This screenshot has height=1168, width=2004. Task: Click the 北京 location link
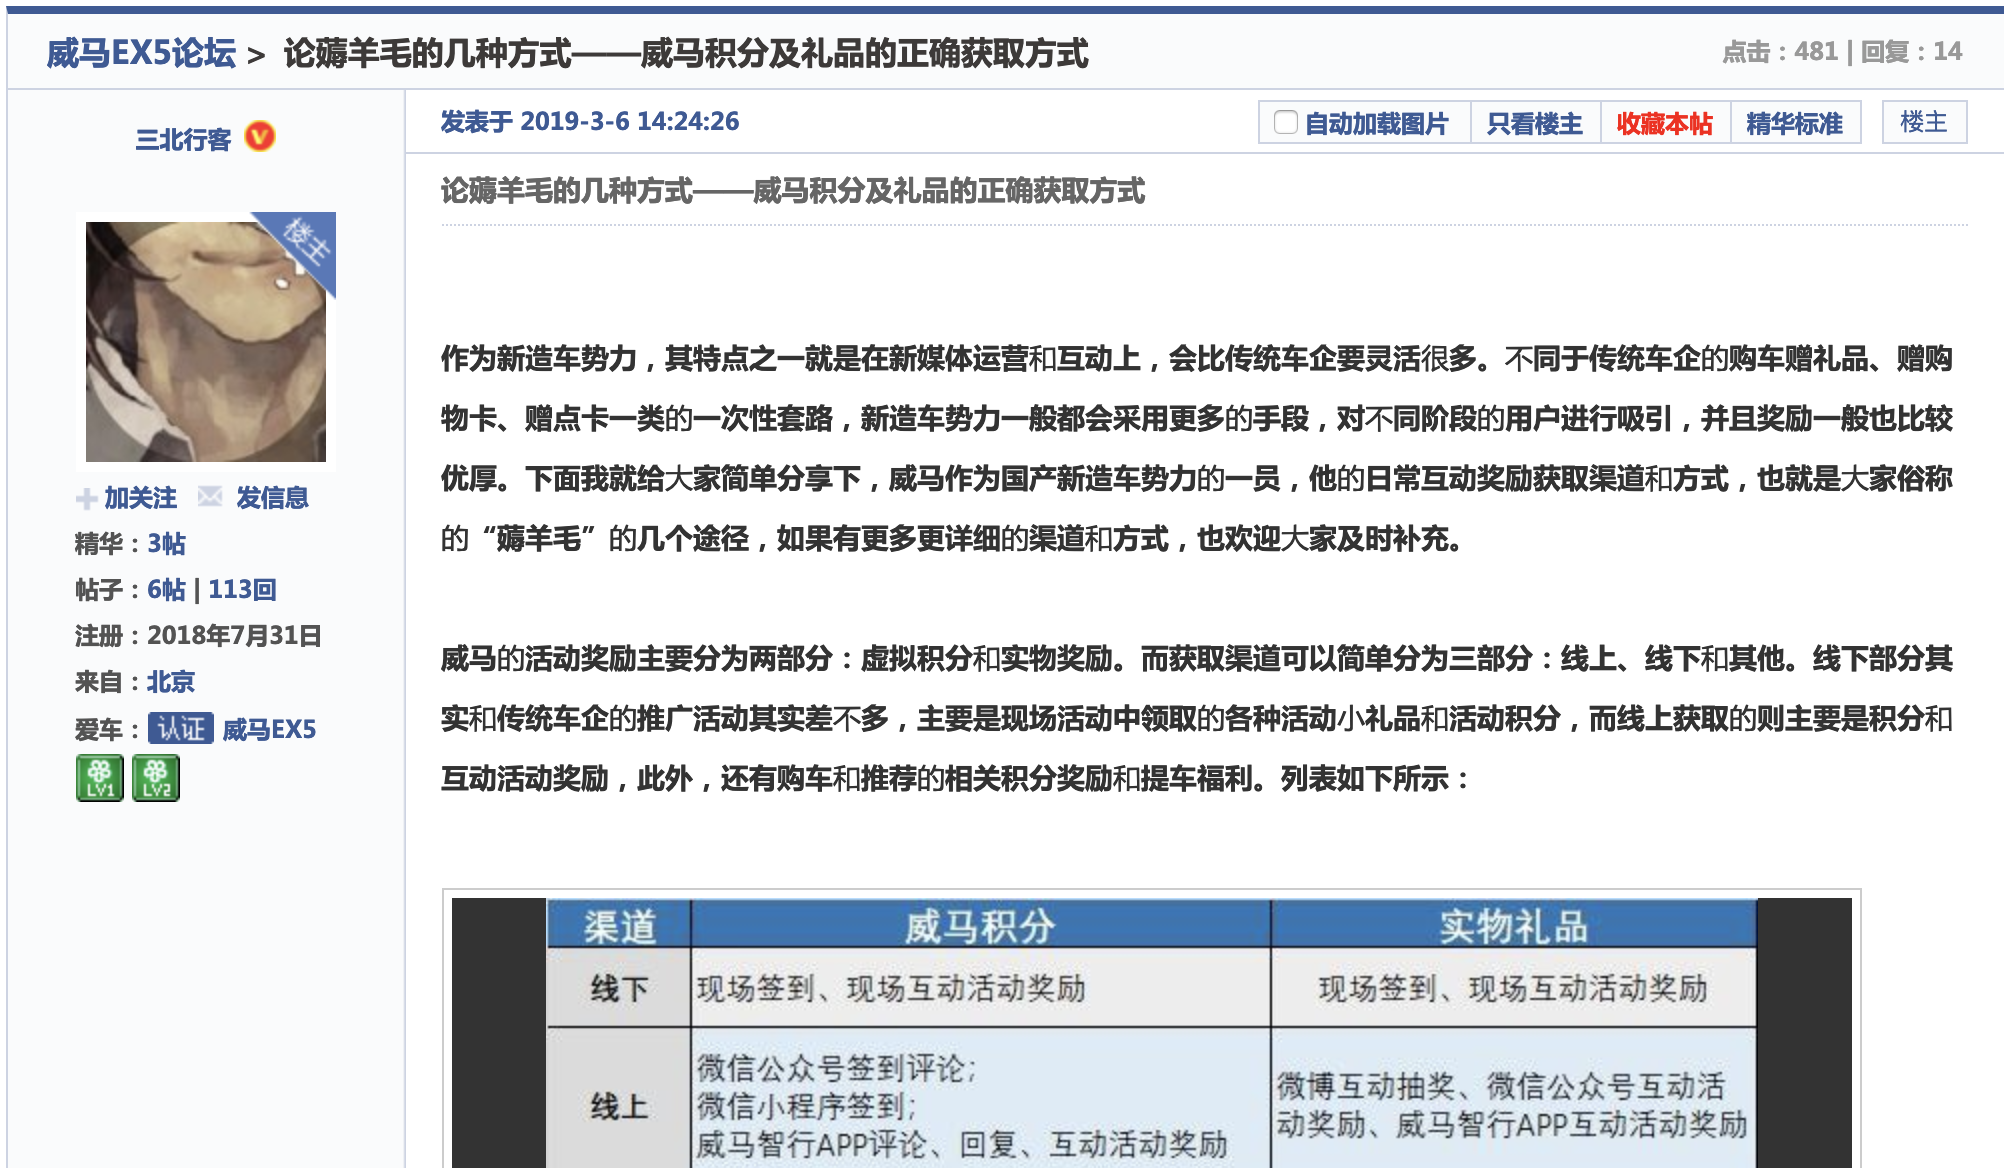point(171,682)
